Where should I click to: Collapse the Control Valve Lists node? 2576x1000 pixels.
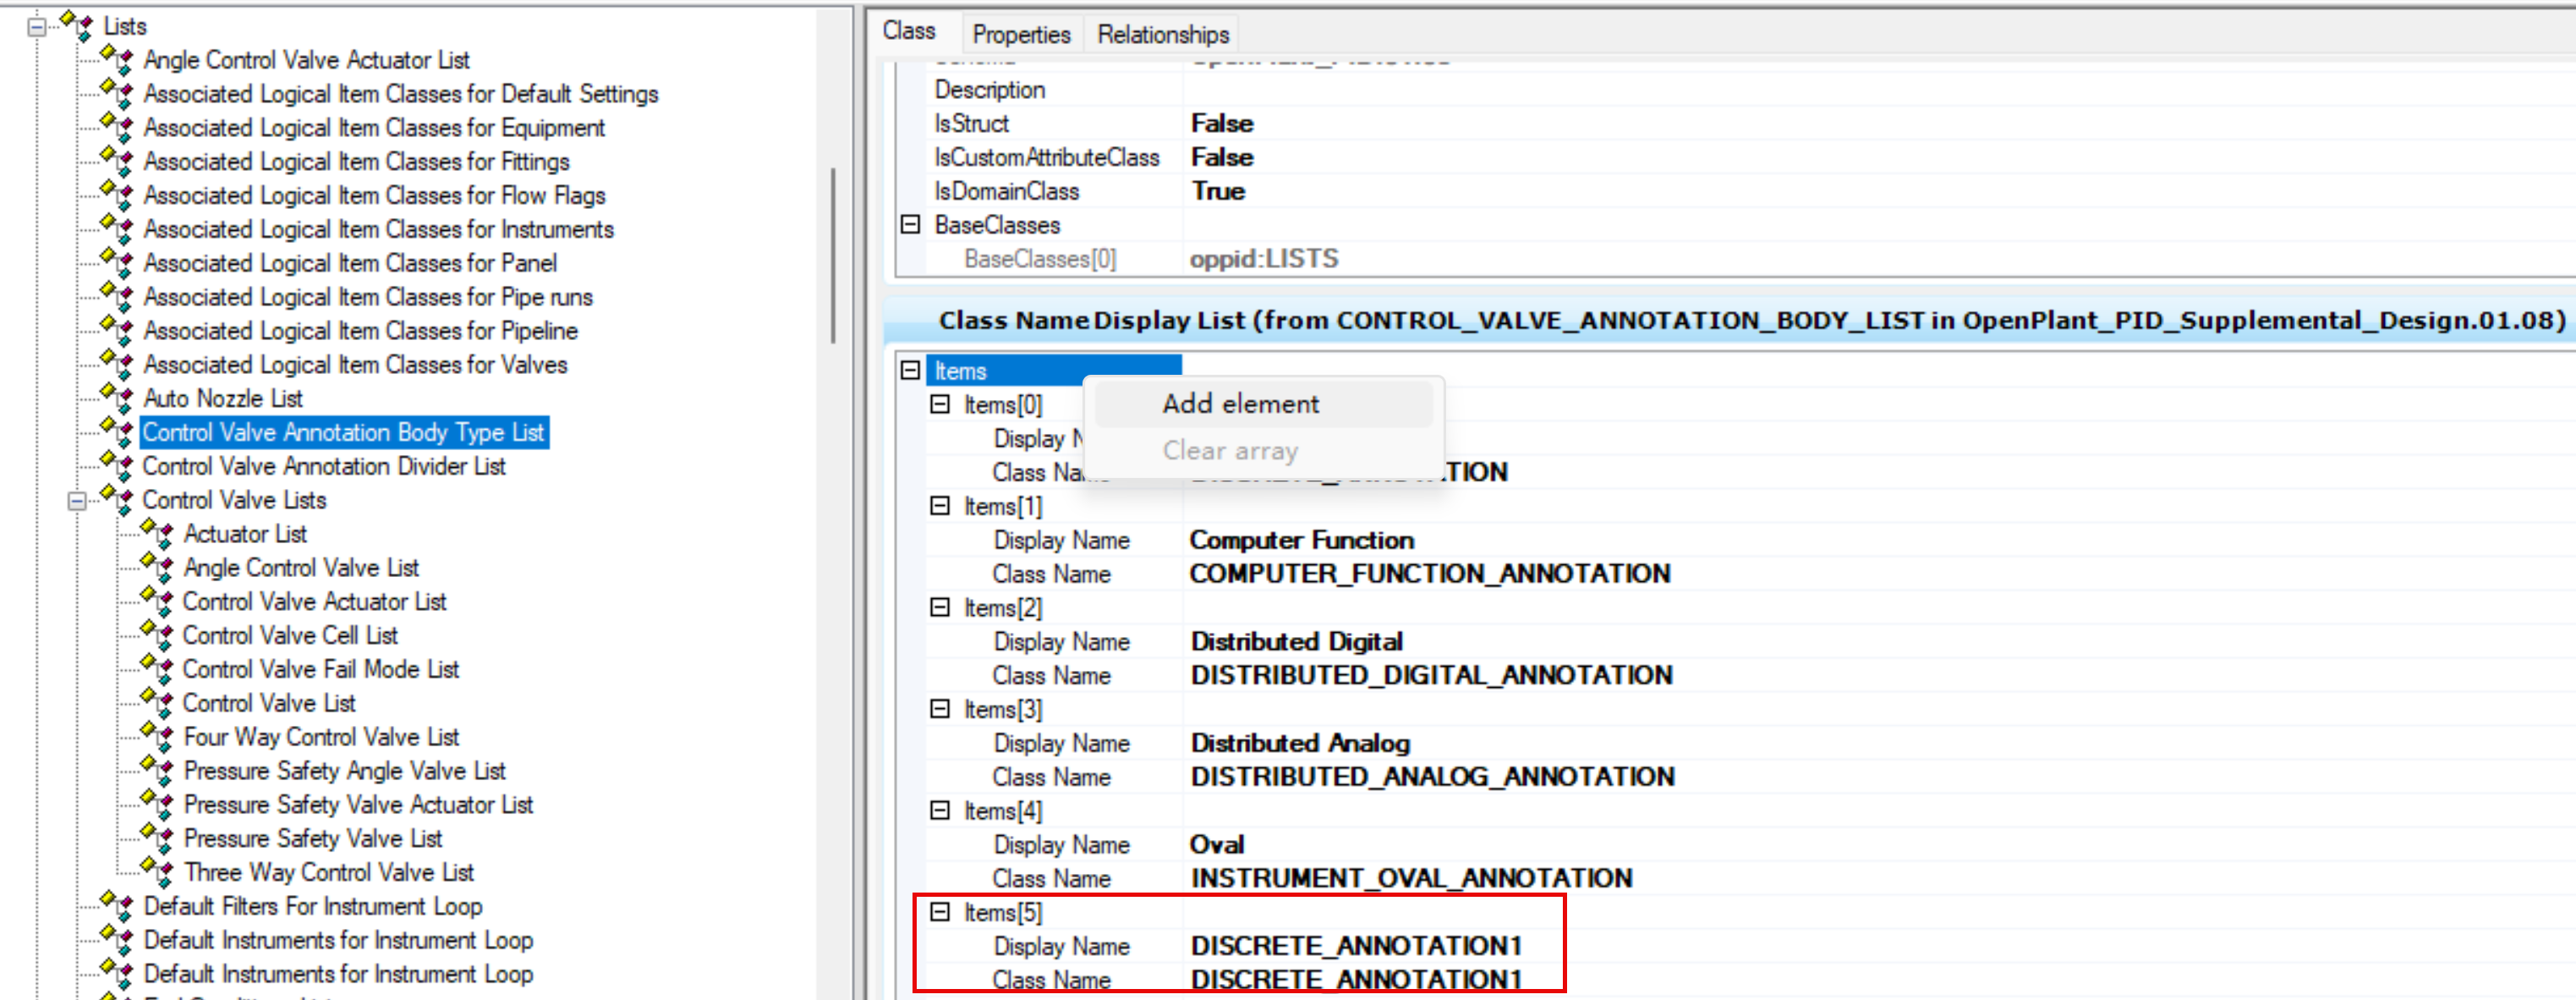77,501
